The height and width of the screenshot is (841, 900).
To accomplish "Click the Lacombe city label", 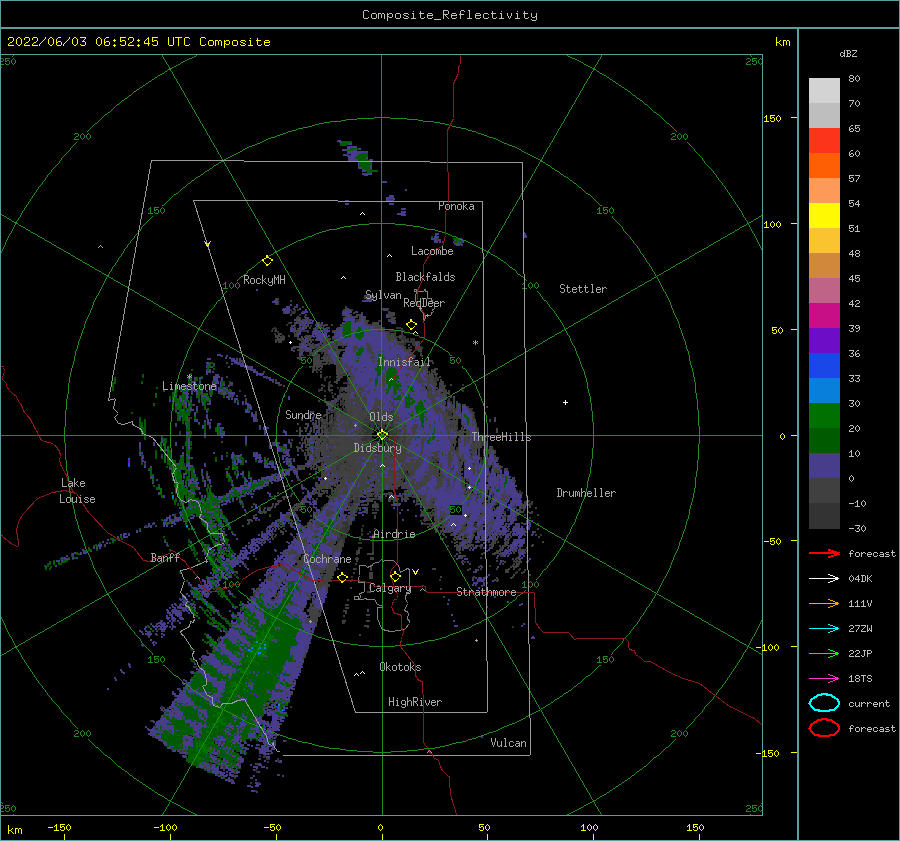I will (432, 251).
